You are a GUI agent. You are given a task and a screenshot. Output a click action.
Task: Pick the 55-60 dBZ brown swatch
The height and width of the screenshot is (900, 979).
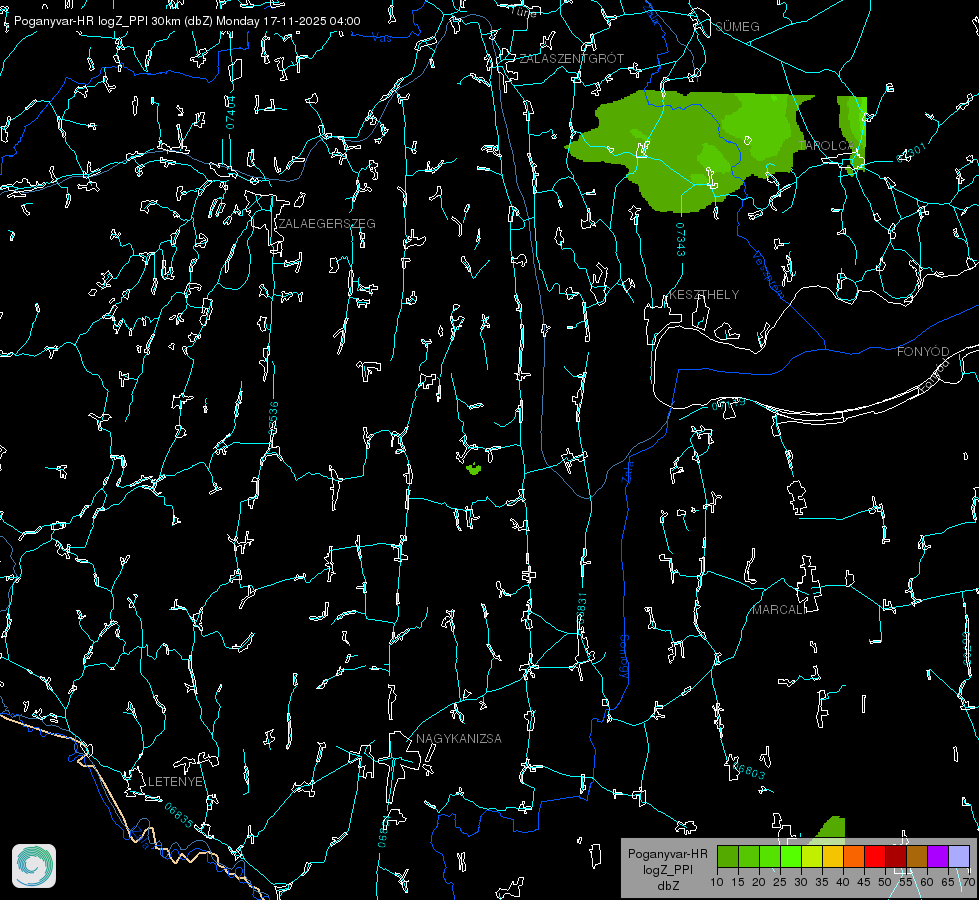(917, 856)
